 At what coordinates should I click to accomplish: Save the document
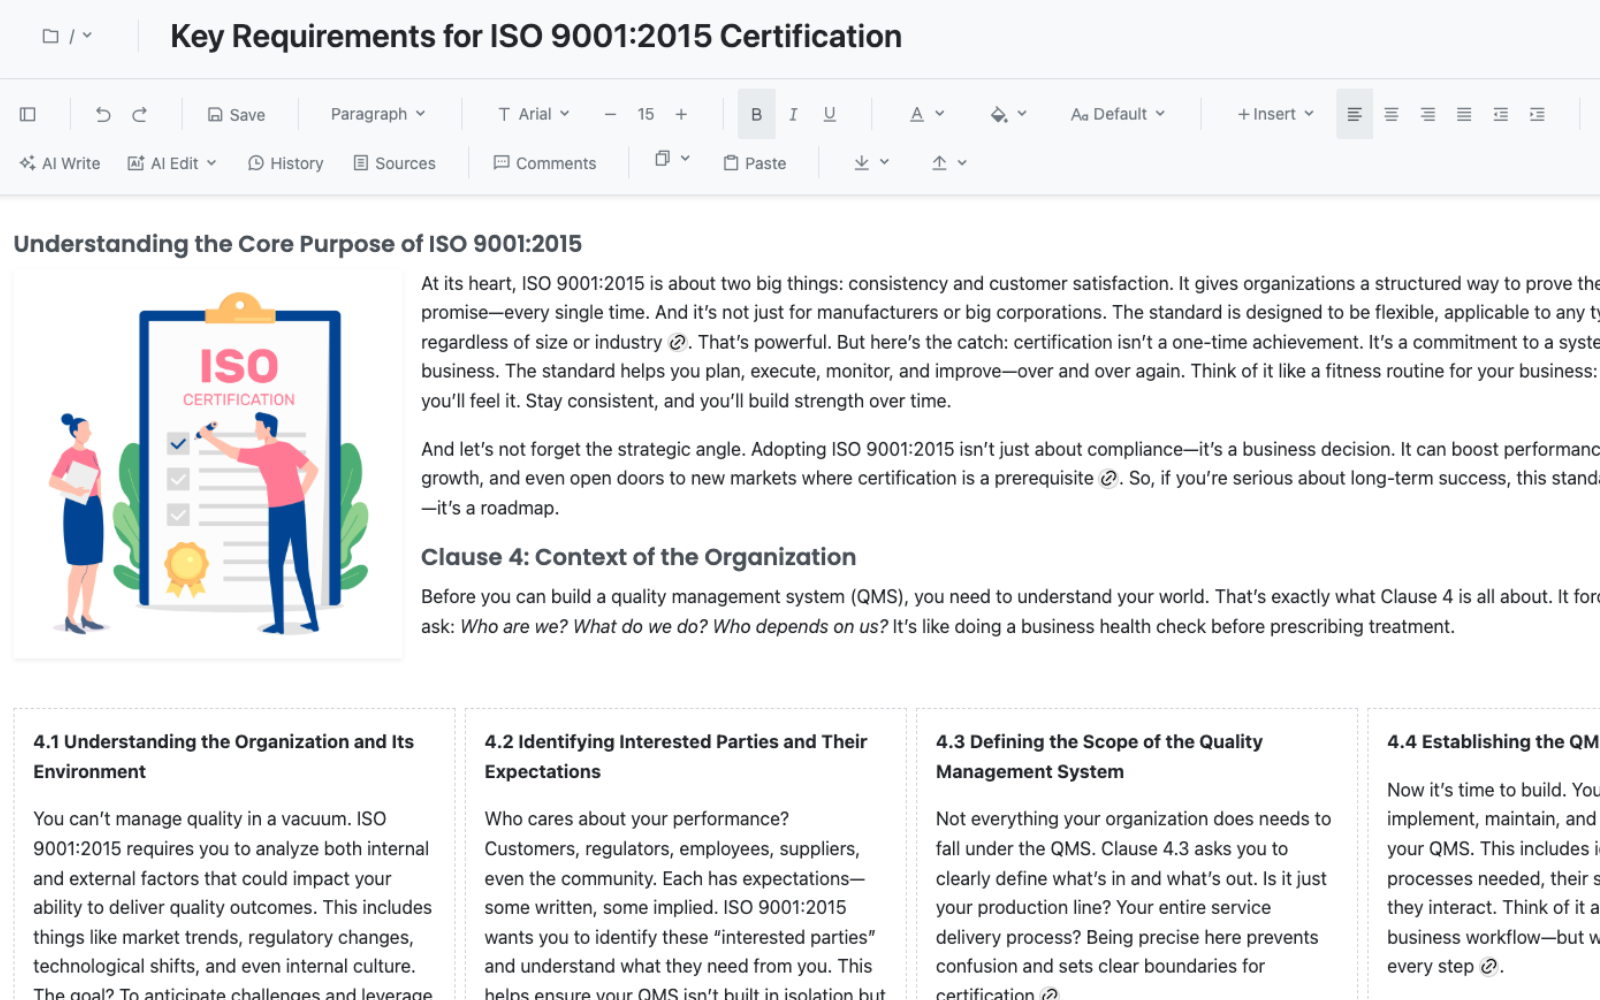coord(236,114)
